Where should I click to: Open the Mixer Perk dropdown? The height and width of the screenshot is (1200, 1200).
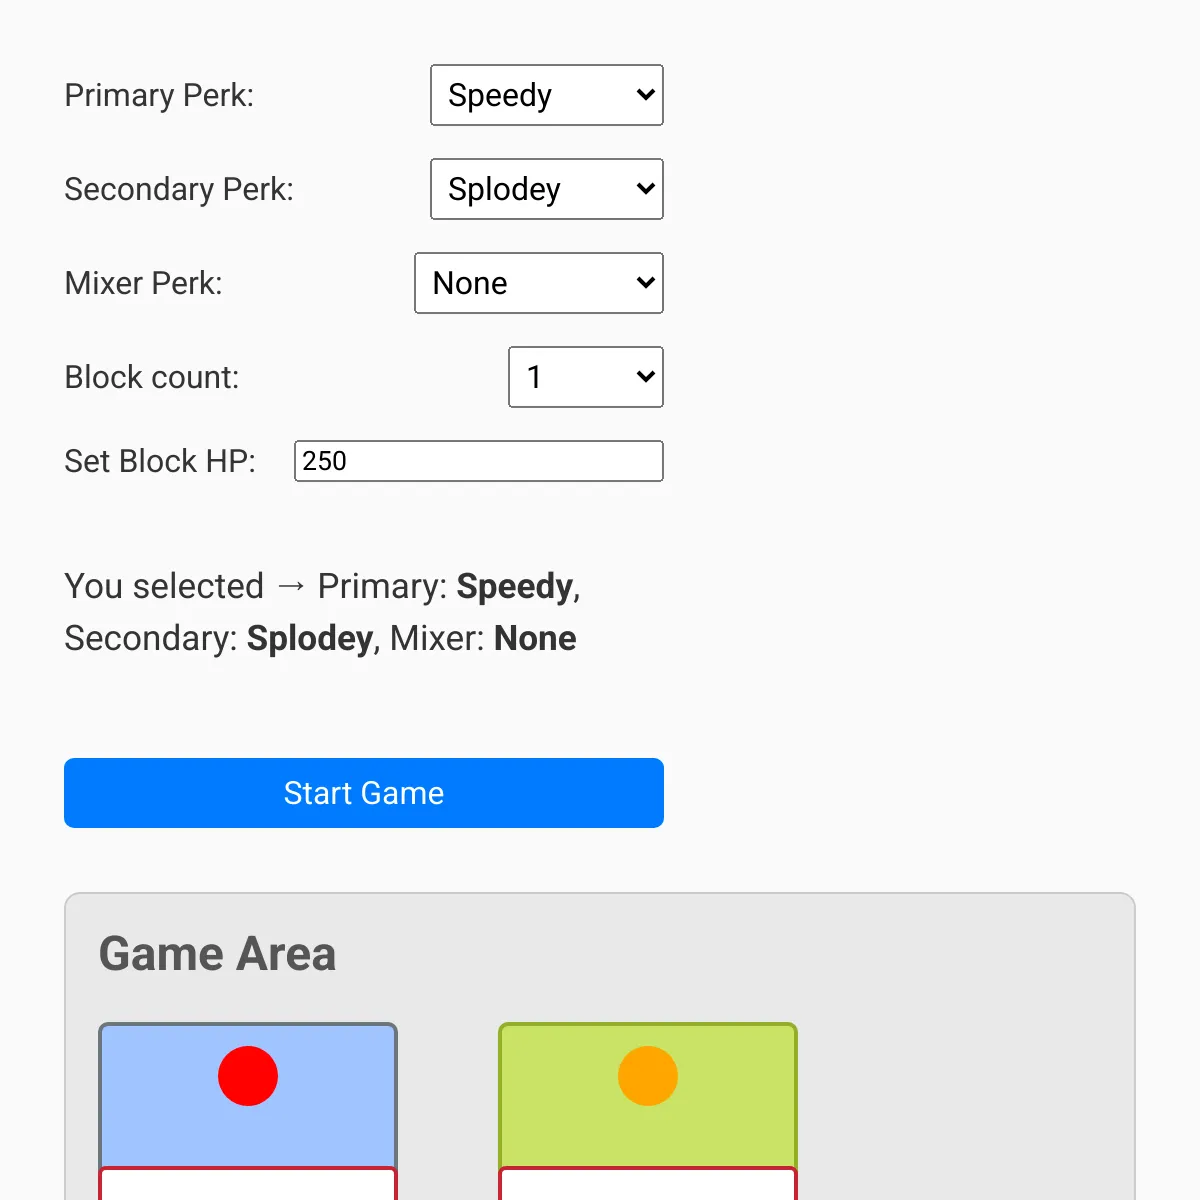(x=538, y=283)
